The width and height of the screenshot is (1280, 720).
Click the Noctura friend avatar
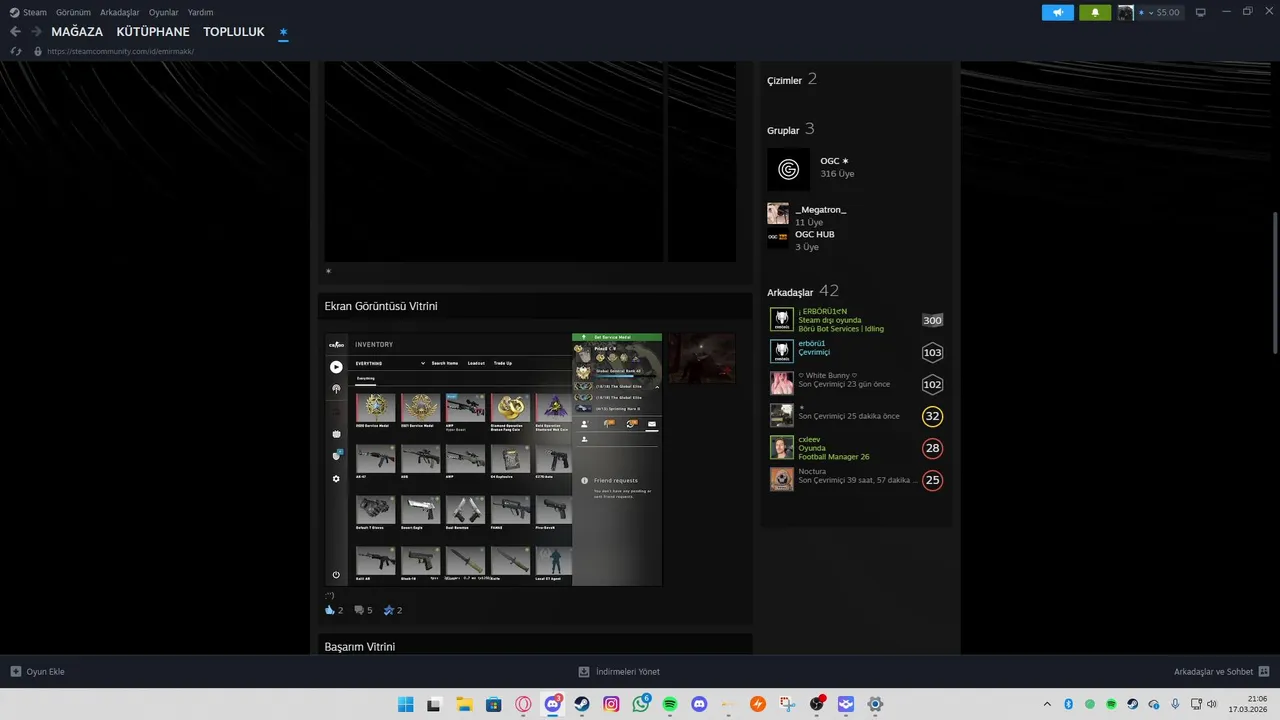(x=782, y=480)
